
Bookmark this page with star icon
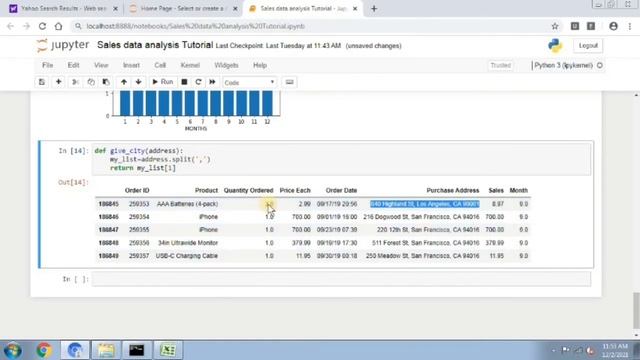pyautogui.click(x=555, y=26)
